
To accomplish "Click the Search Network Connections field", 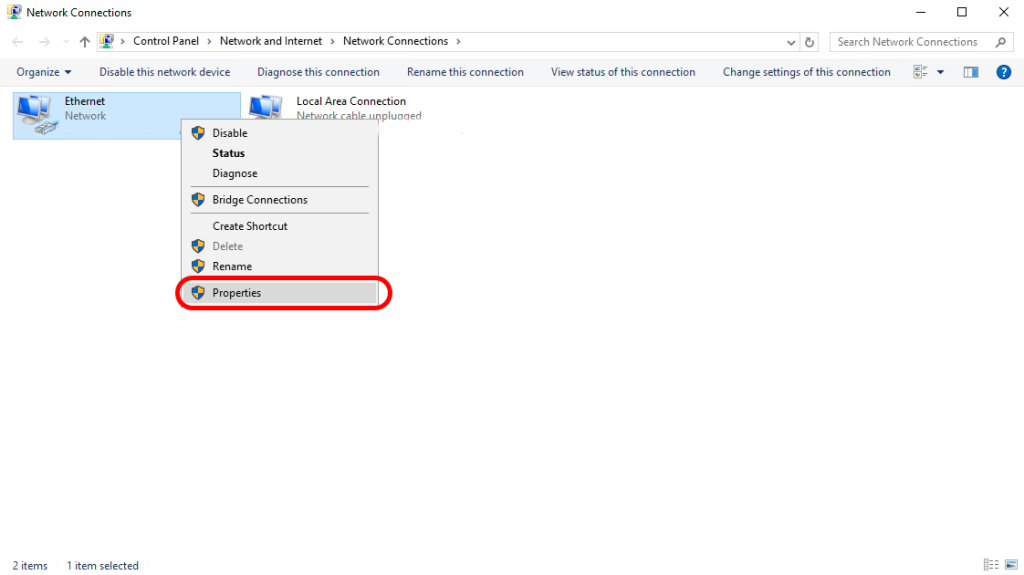I will coord(912,42).
